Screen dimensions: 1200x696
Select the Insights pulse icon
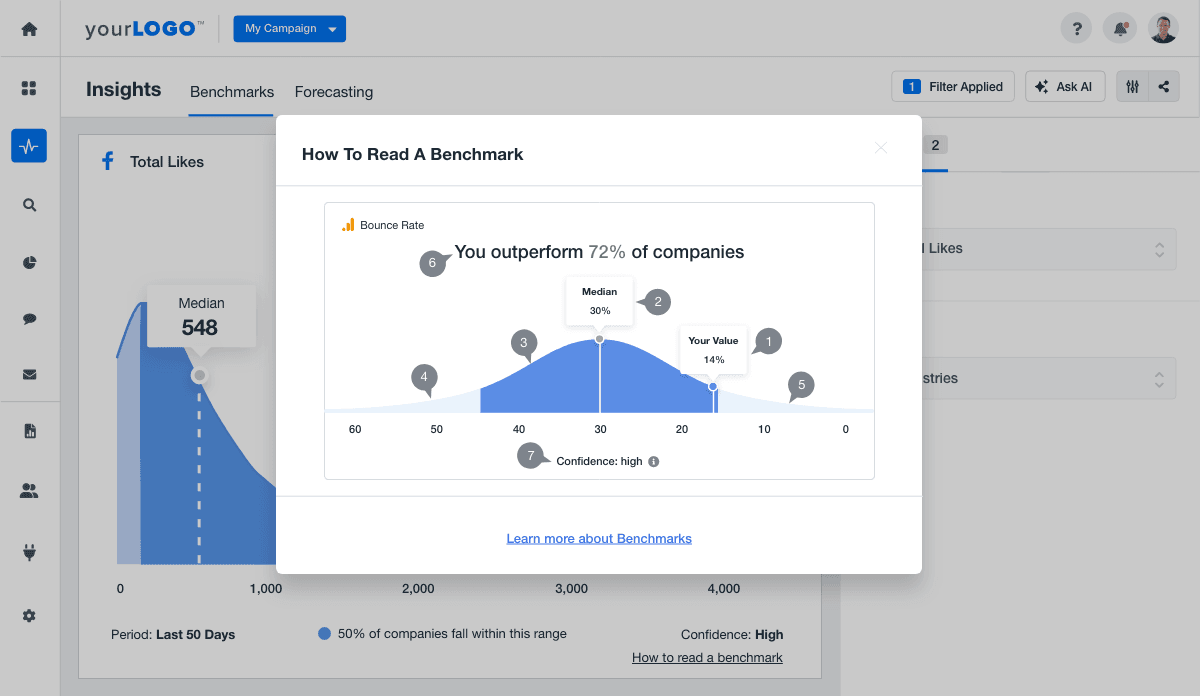[x=29, y=146]
